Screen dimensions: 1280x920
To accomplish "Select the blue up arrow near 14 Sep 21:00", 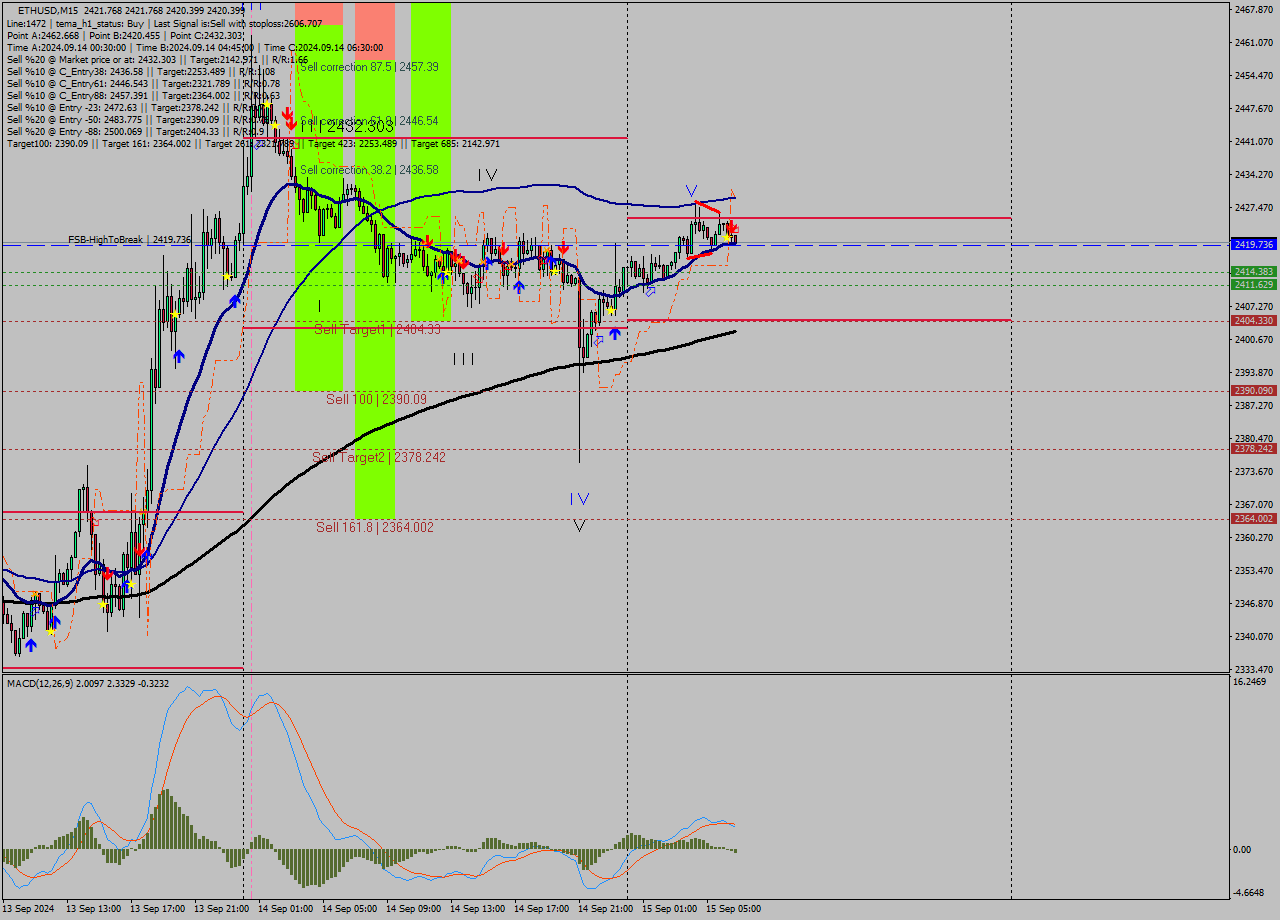I will 614,333.
